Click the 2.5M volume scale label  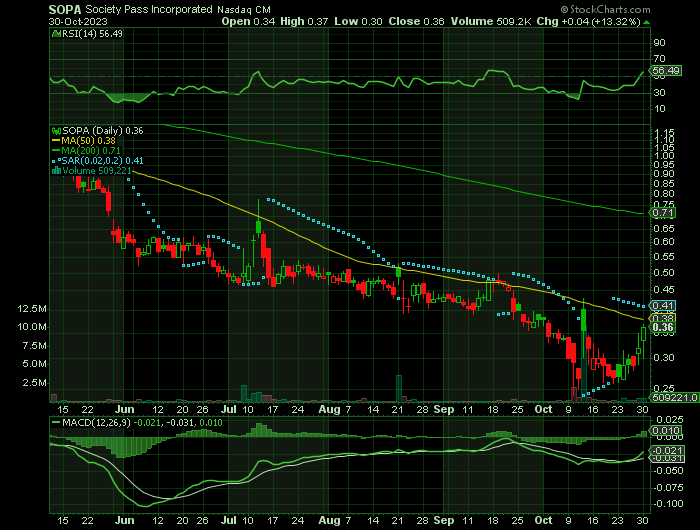click(x=34, y=383)
